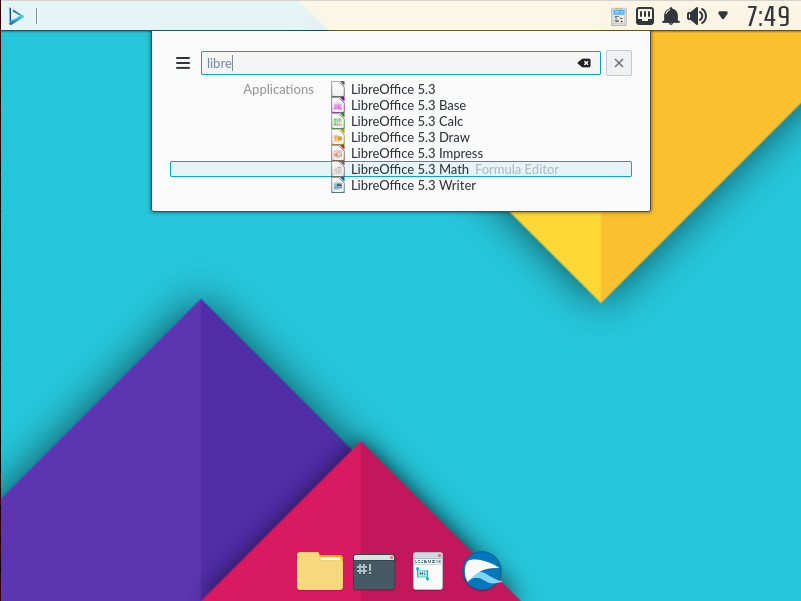
Task: Click the 7:49 clock in the panel
Action: tap(768, 16)
